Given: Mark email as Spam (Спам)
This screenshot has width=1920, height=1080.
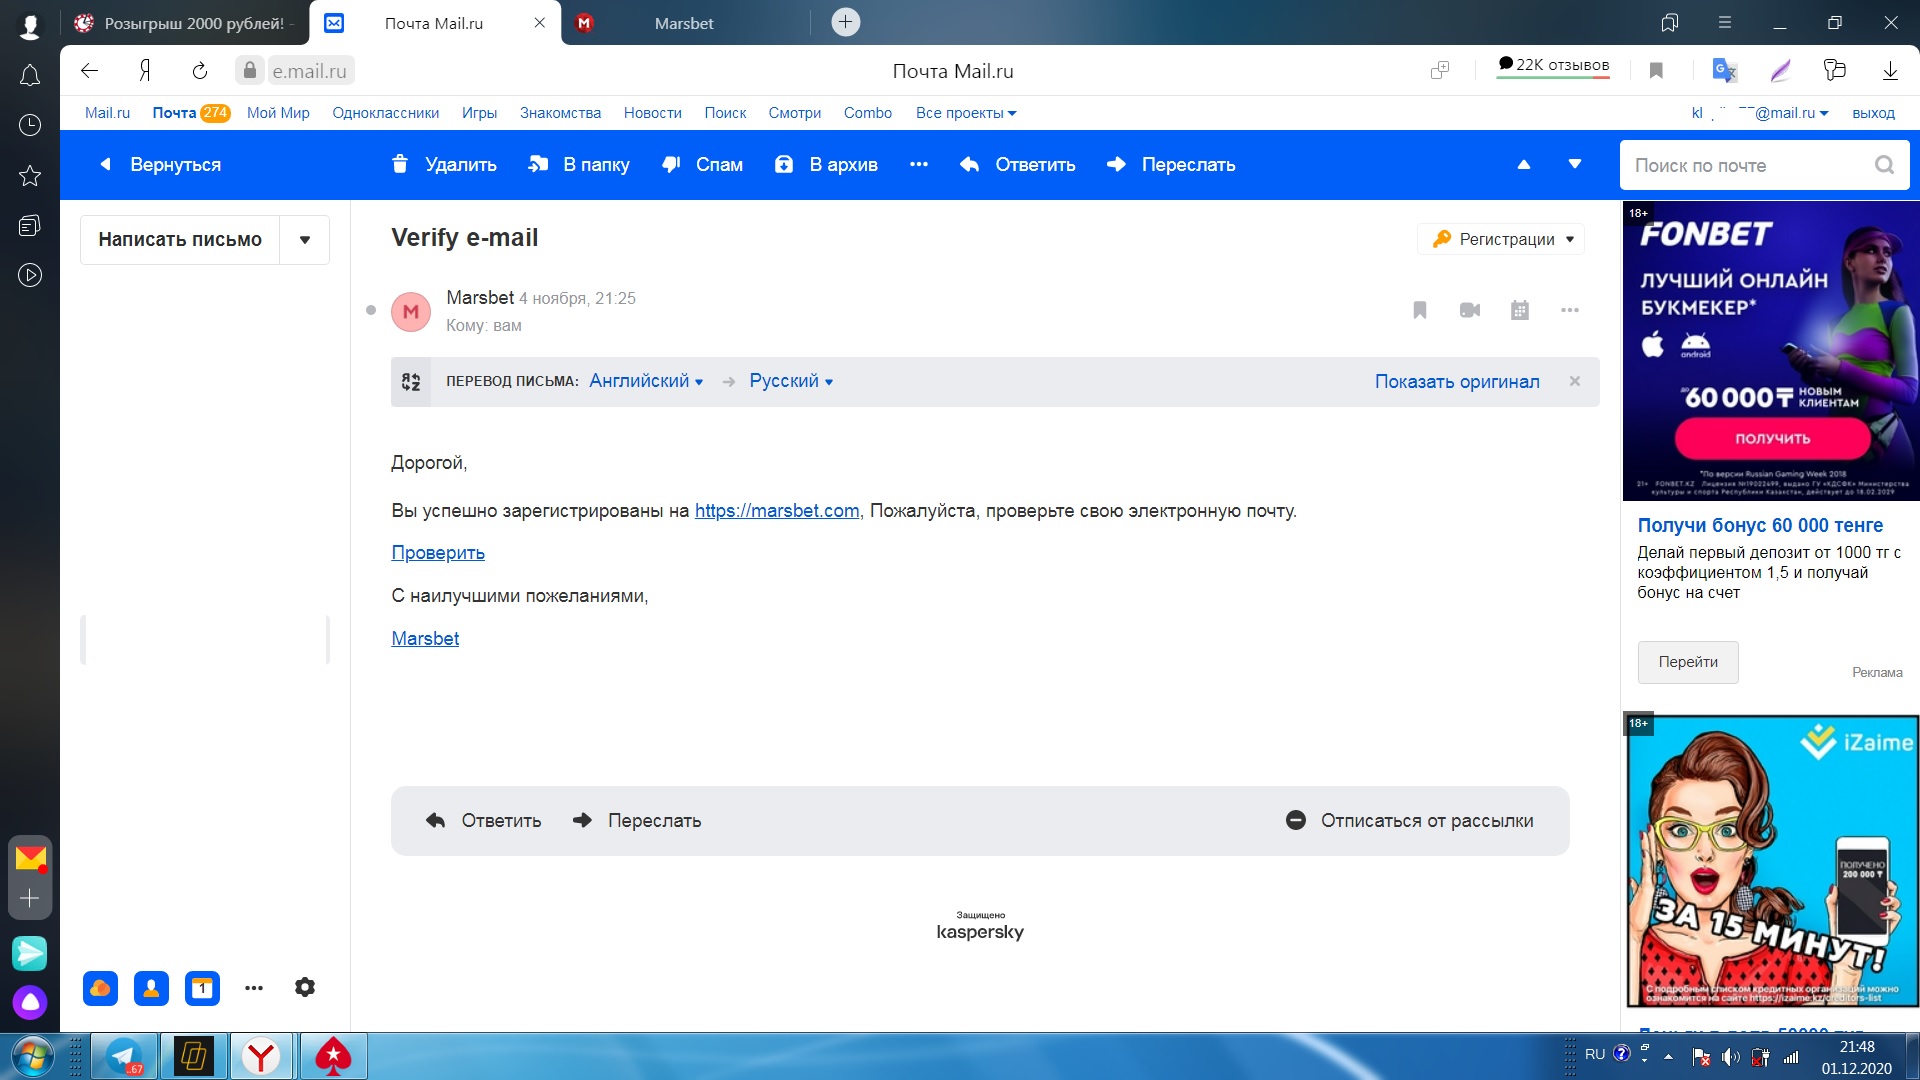Looking at the screenshot, I should (703, 165).
